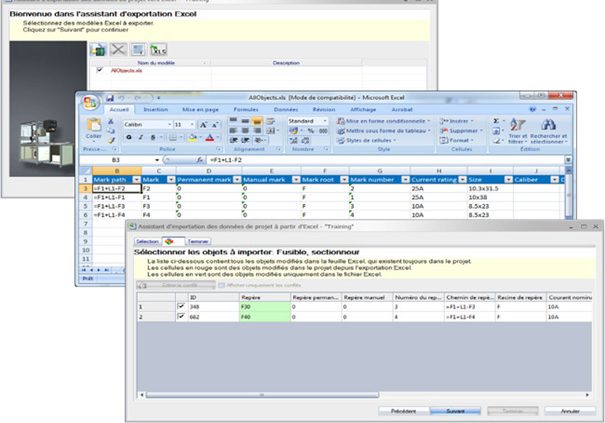Select cell 10.3x31.5 in Size column
This screenshot has height=423, width=605.
(x=490, y=189)
